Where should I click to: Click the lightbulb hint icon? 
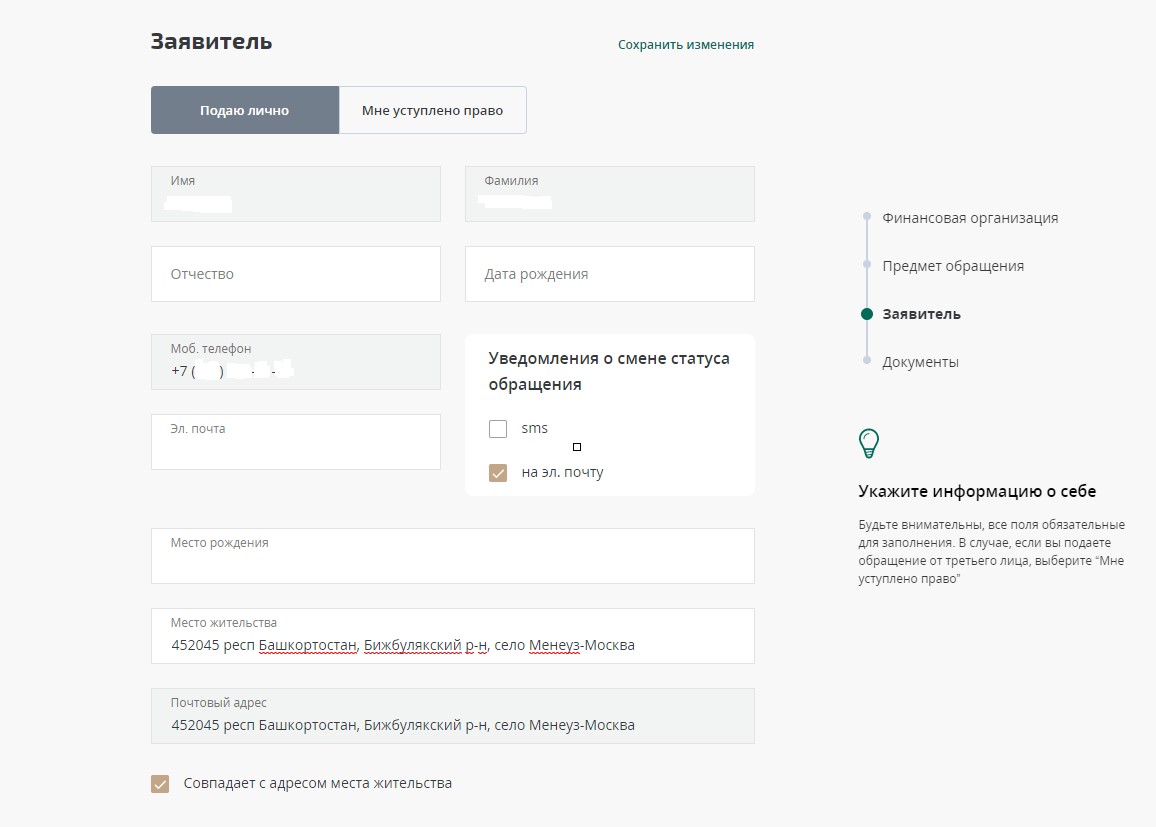(869, 443)
